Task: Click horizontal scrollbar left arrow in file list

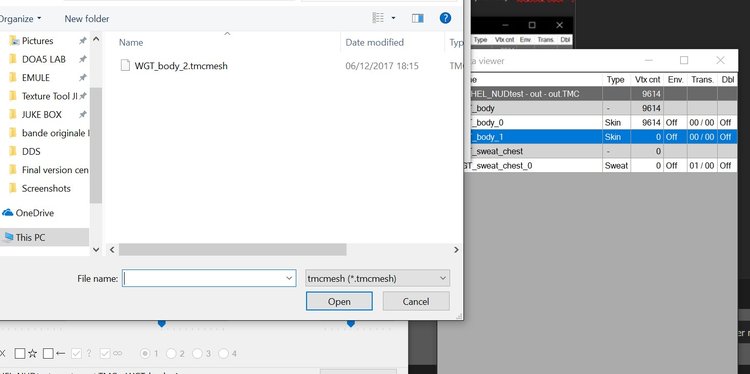Action: point(112,250)
